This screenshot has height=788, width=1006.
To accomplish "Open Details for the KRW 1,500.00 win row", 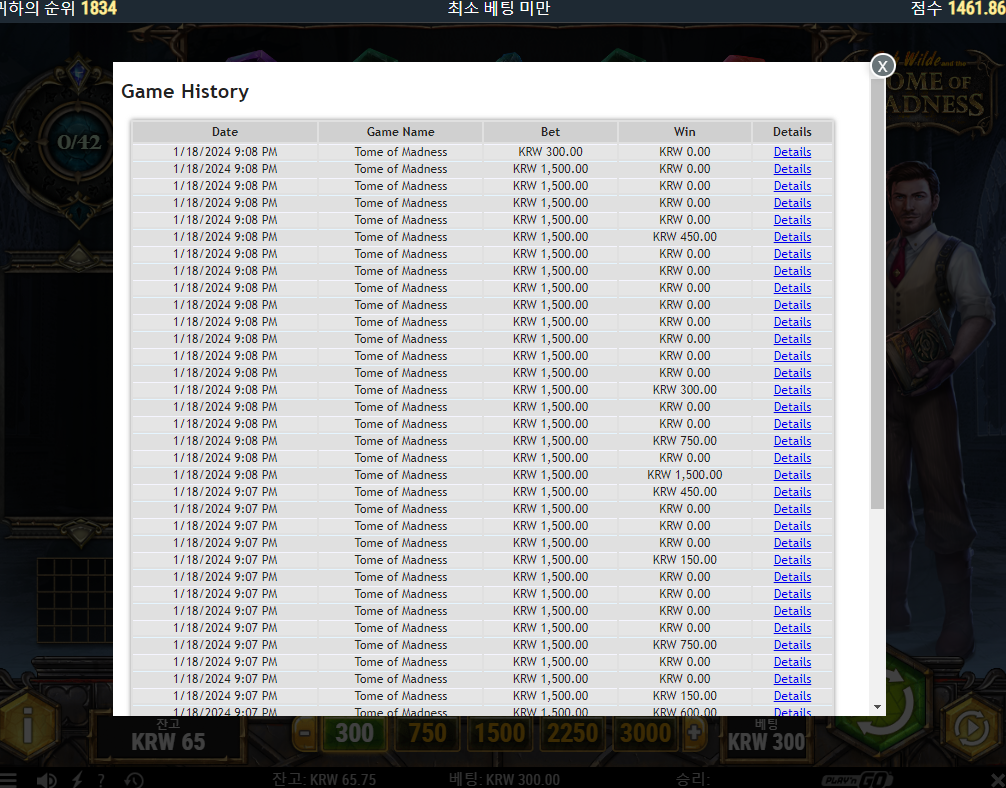I will [792, 475].
